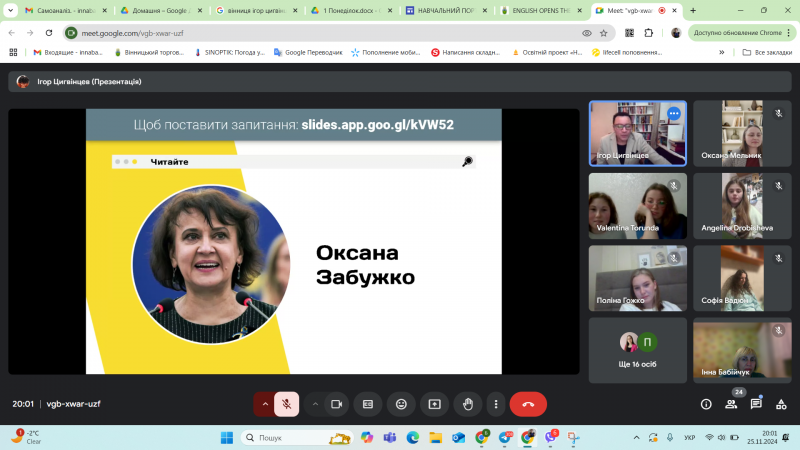The image size is (800, 450).
Task: Switch to the НАВЧАЛЬНИЙ ПОР tab
Action: pos(446,10)
